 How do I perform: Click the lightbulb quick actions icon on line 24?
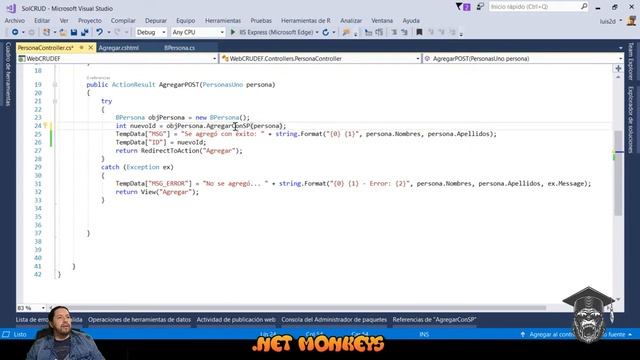click(46, 126)
